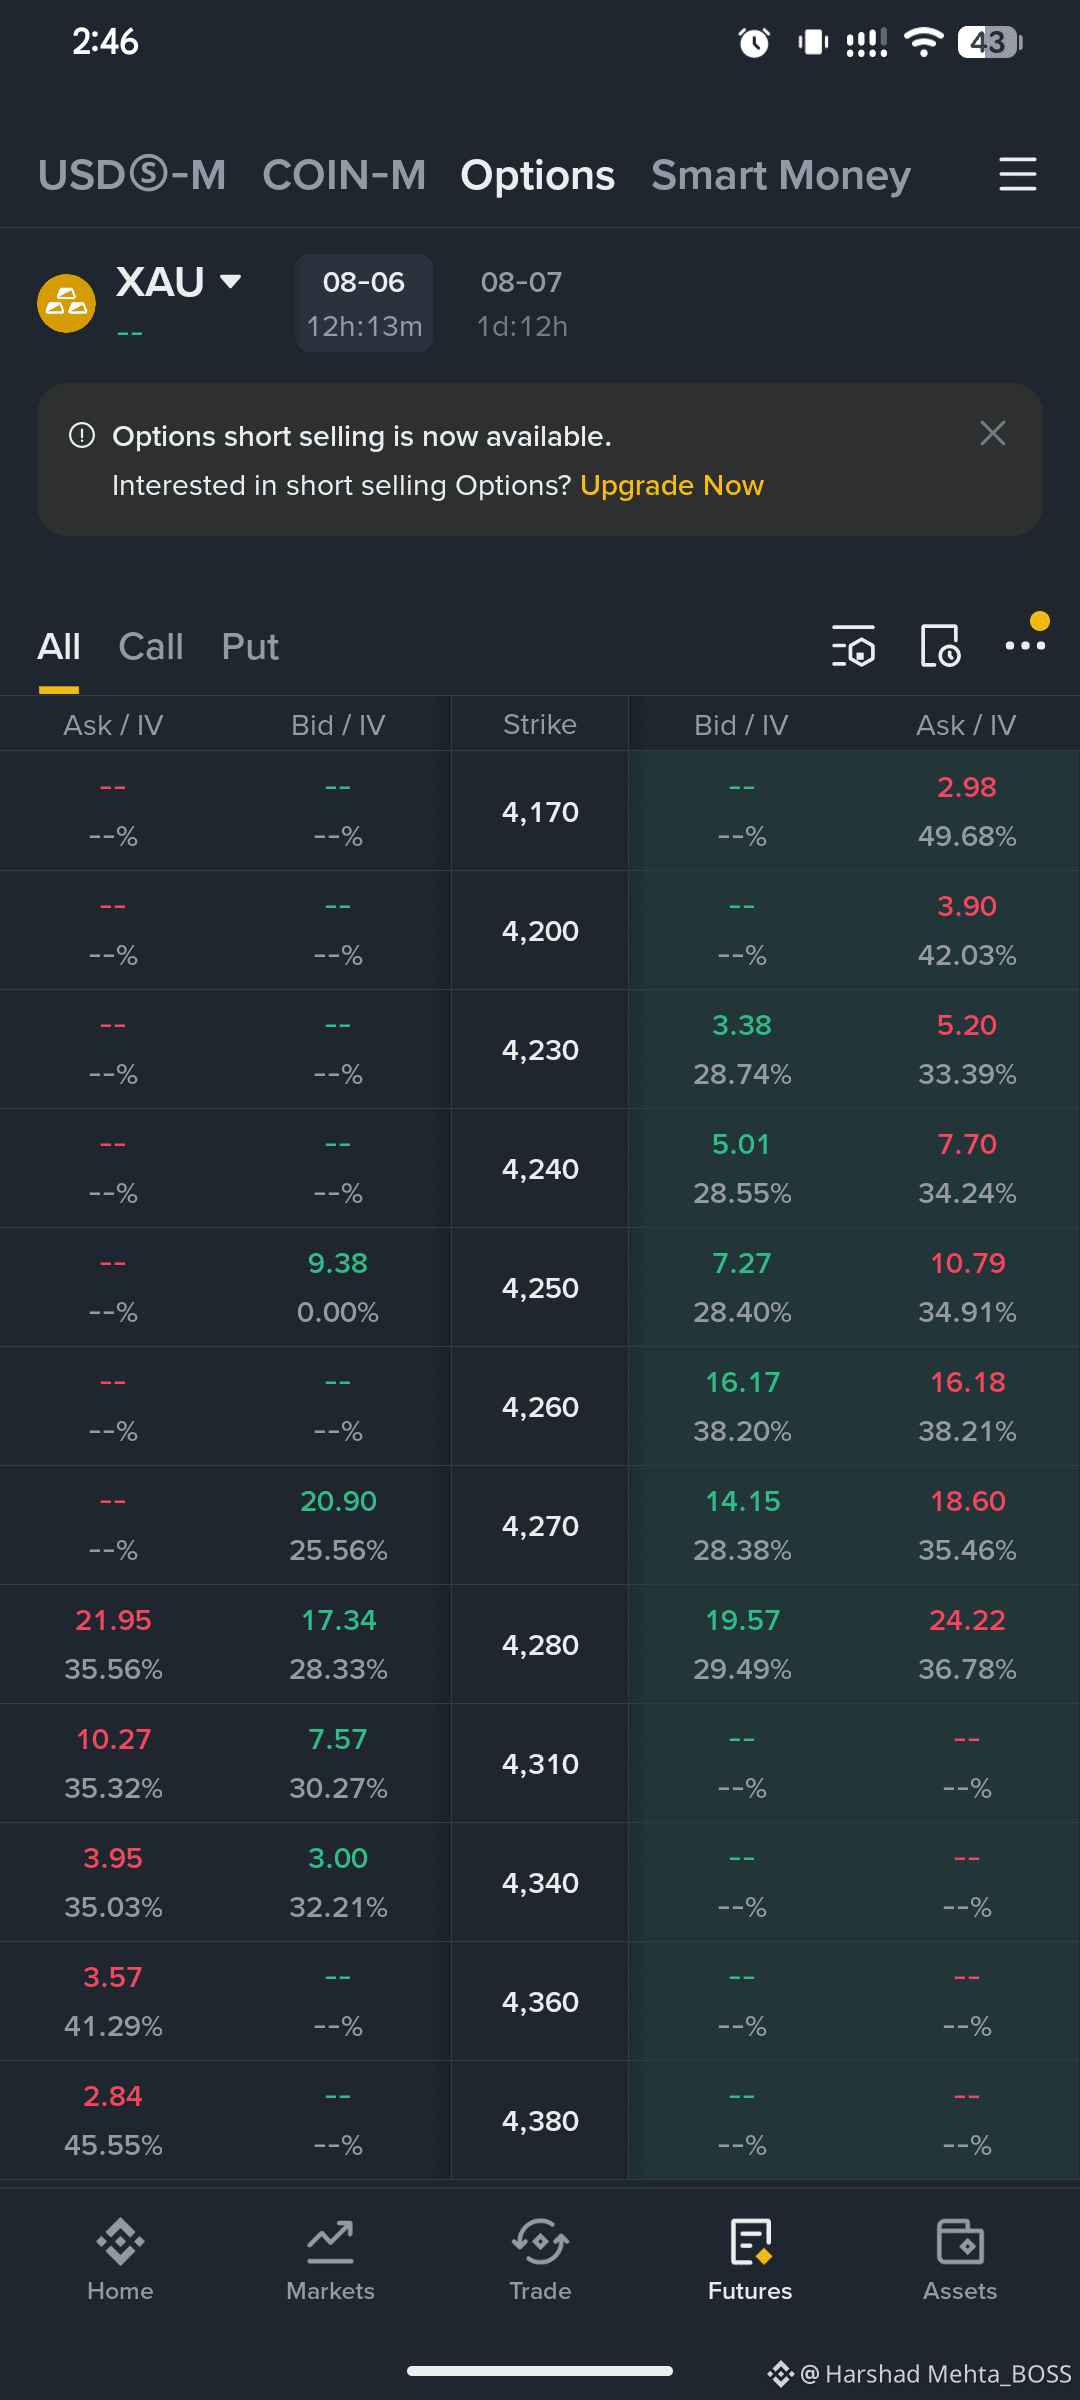Image resolution: width=1080 pixels, height=2400 pixels.
Task: Tap call bid price 17.34
Action: [338, 1620]
